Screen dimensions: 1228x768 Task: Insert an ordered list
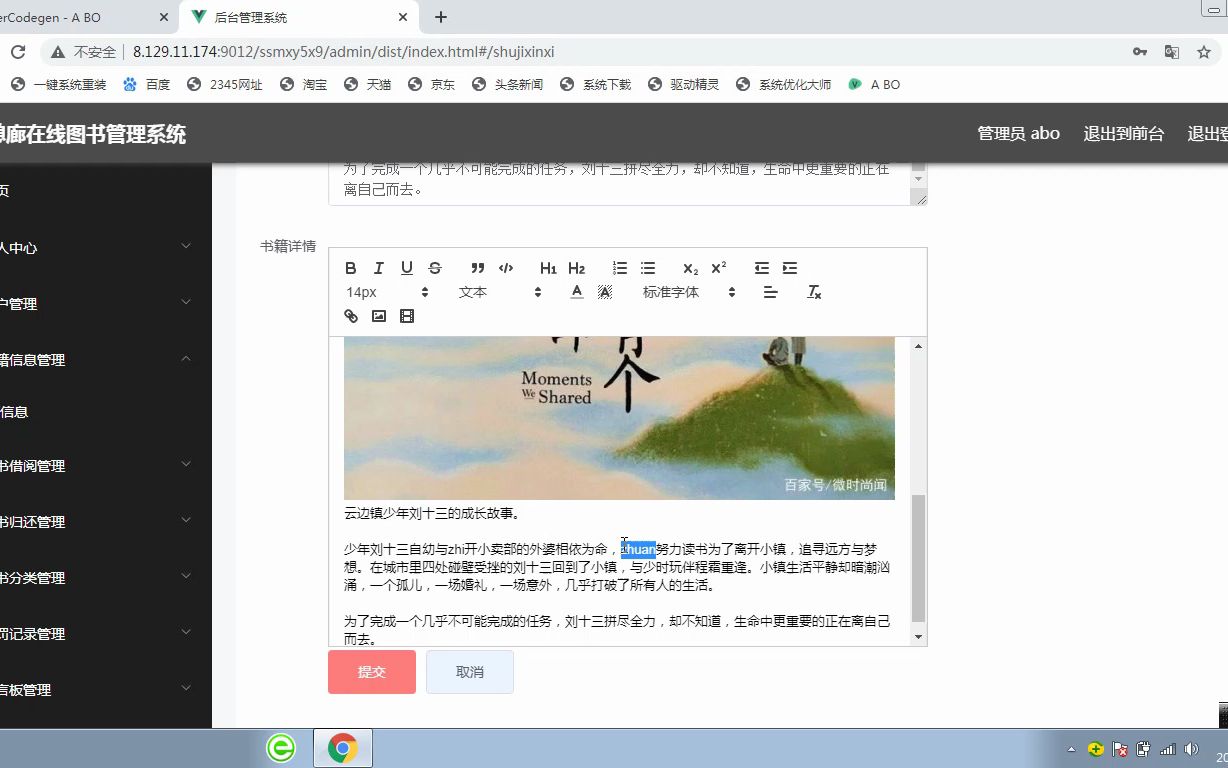(619, 267)
